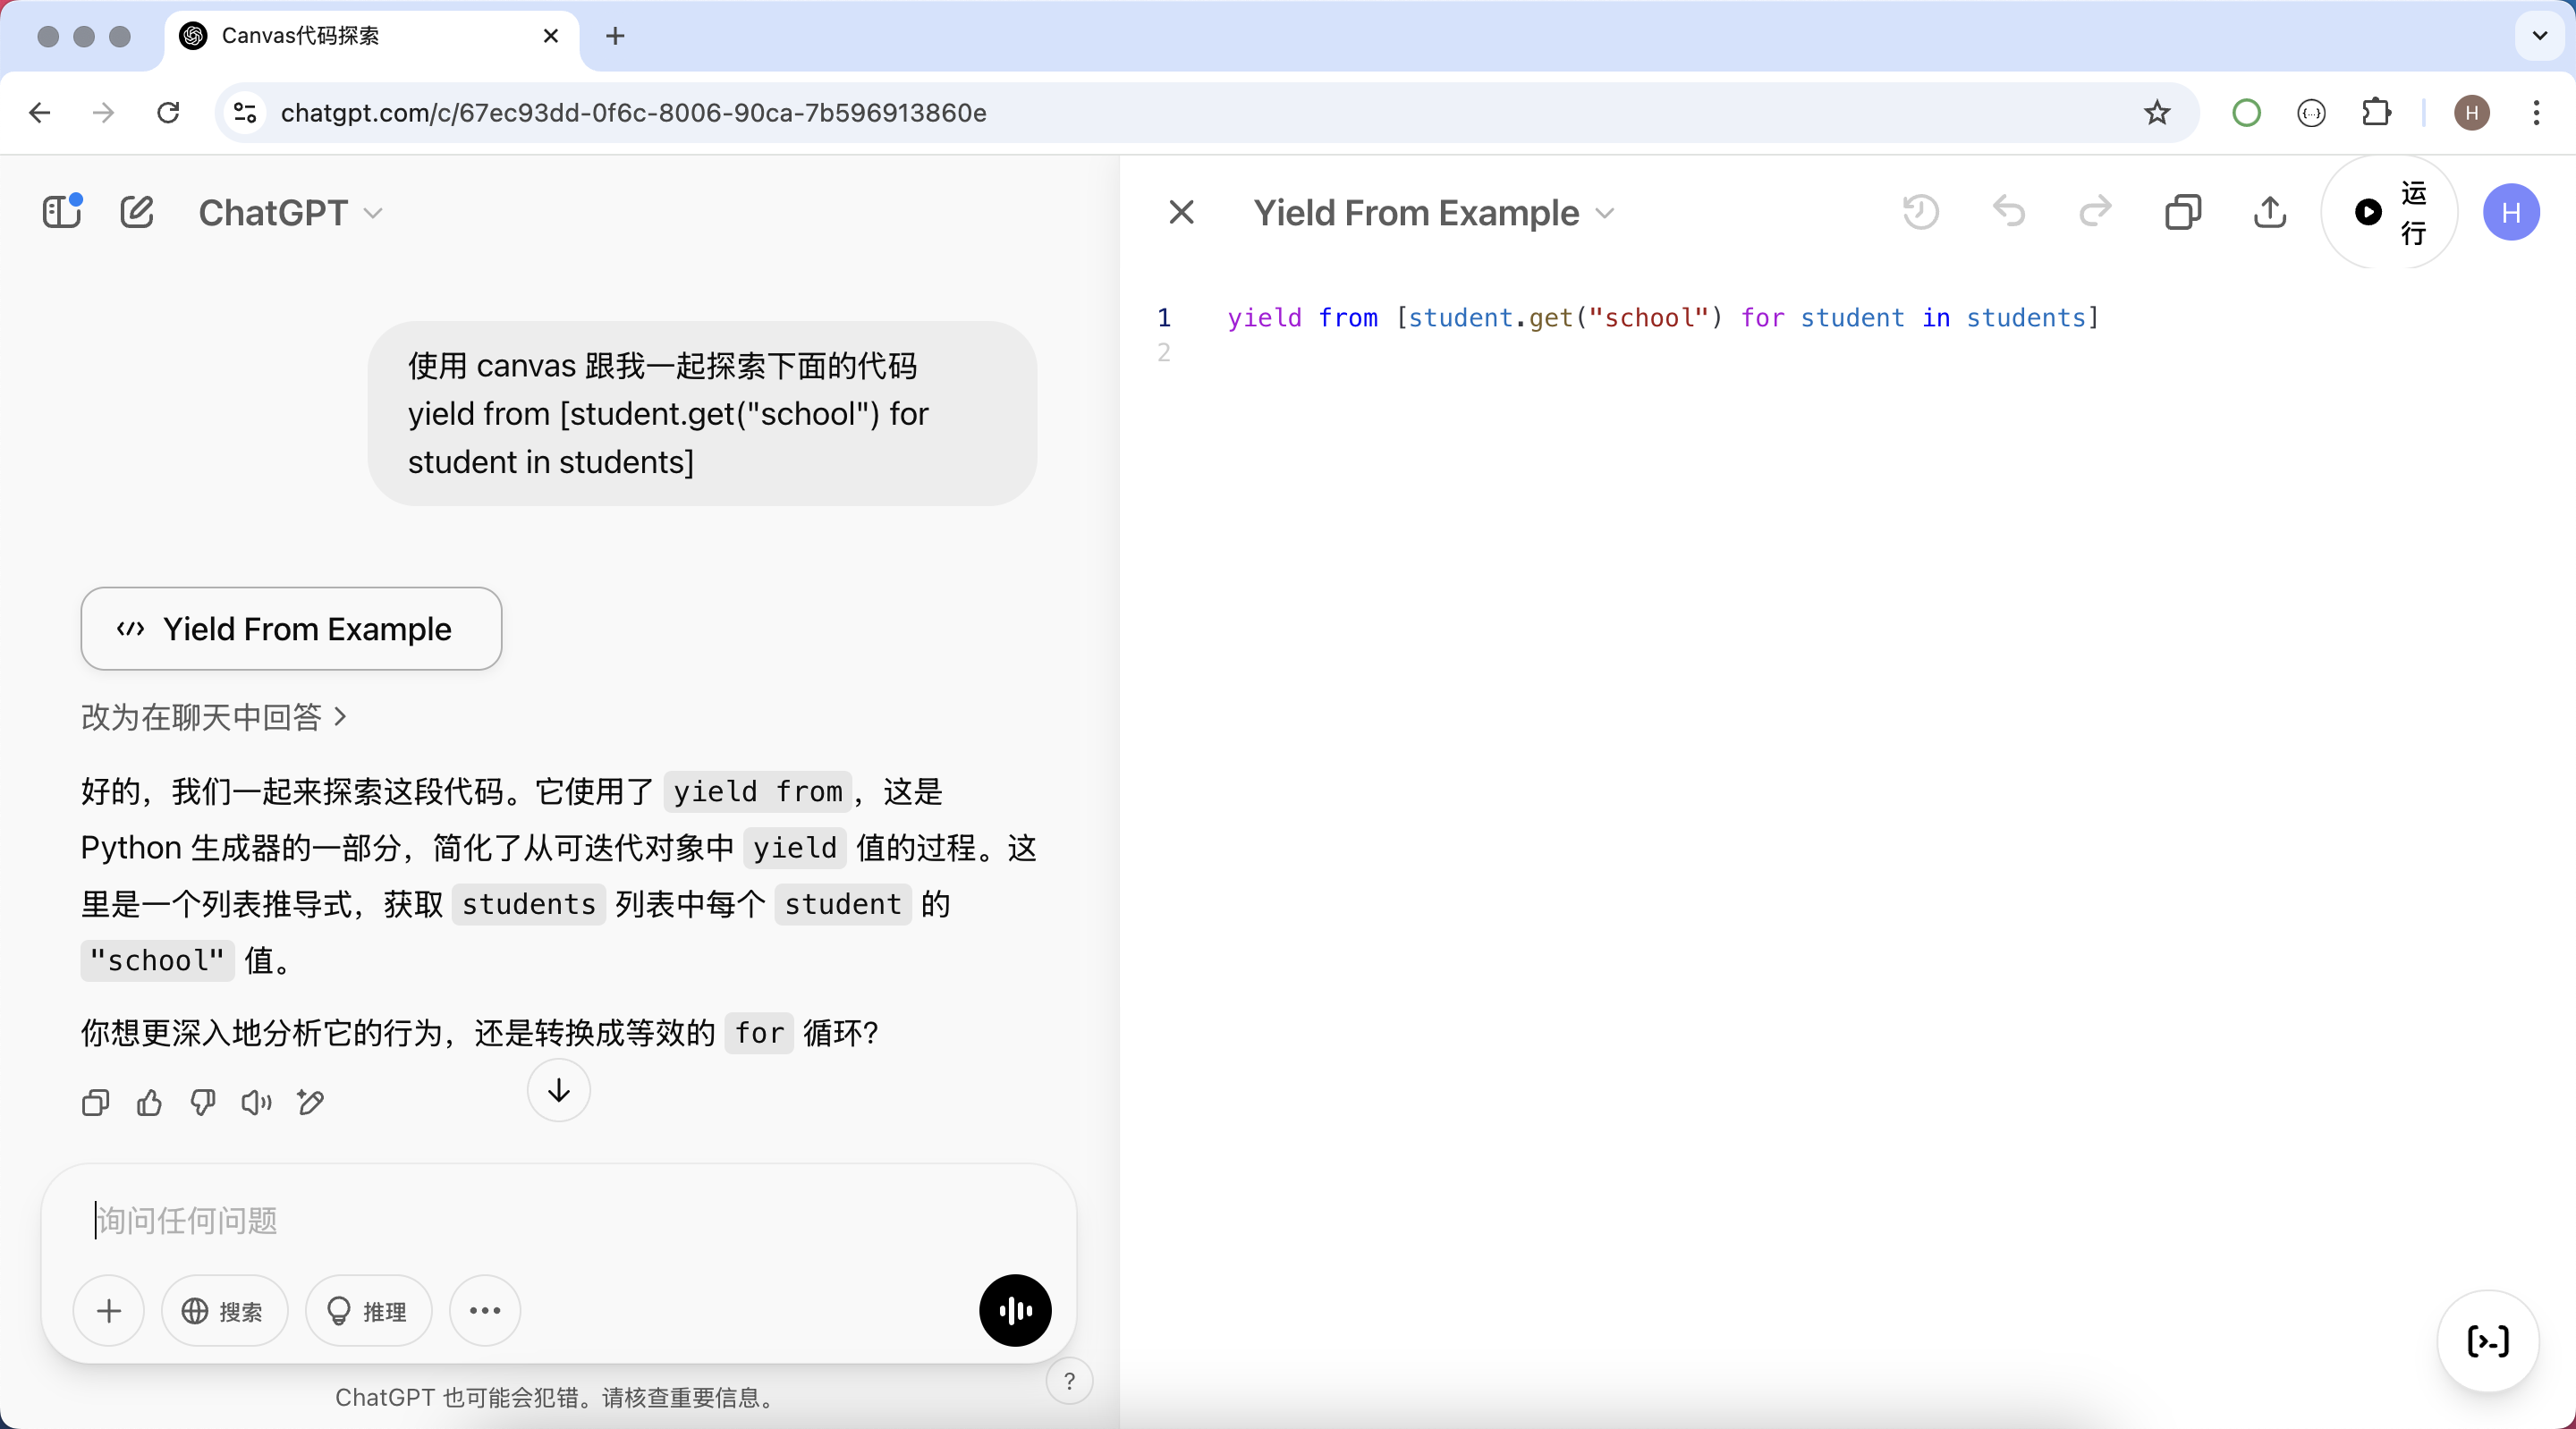Start voice mode with black waveform button

tap(1014, 1310)
